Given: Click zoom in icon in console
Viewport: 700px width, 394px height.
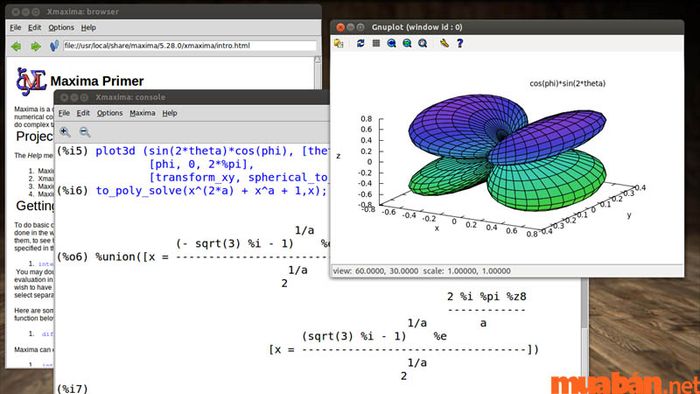Looking at the screenshot, I should (65, 132).
